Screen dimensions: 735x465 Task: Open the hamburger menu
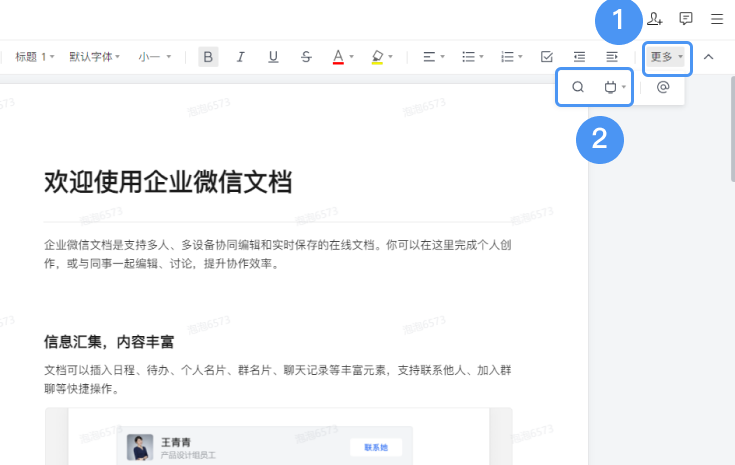point(717,19)
